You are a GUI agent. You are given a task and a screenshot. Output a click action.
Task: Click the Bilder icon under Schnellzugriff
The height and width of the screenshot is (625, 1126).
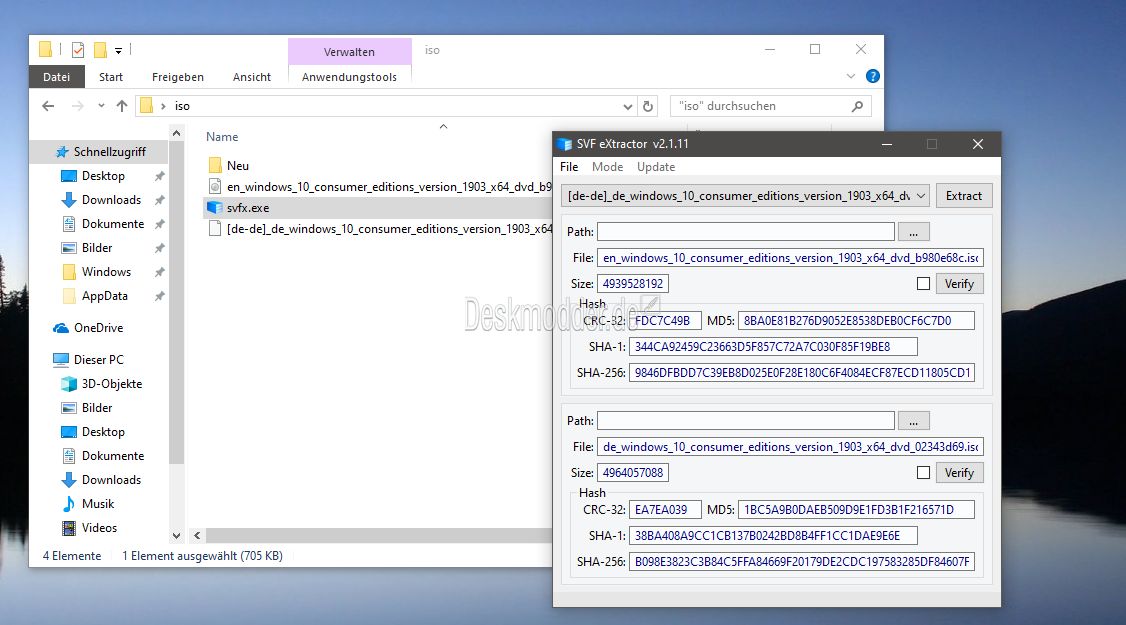coord(69,248)
